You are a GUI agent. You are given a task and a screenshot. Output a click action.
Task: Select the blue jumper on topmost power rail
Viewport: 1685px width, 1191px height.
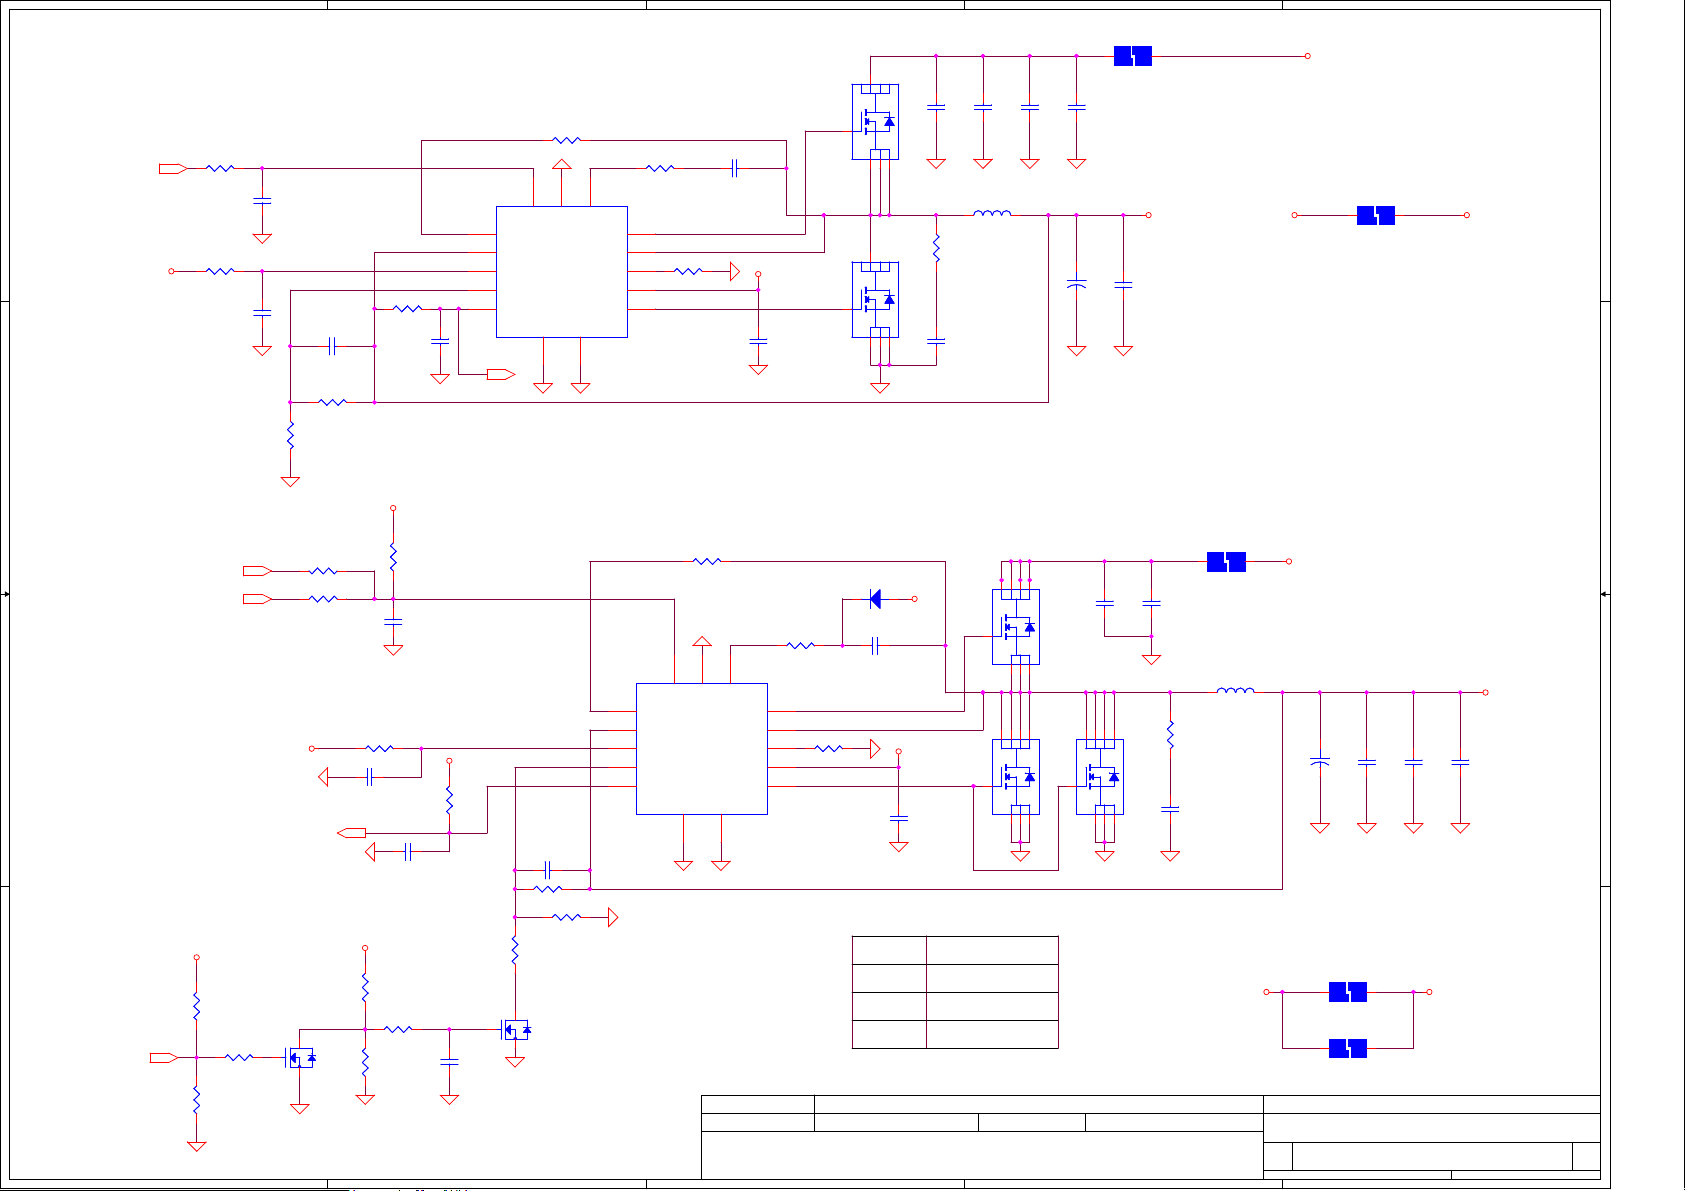[x=1133, y=57]
